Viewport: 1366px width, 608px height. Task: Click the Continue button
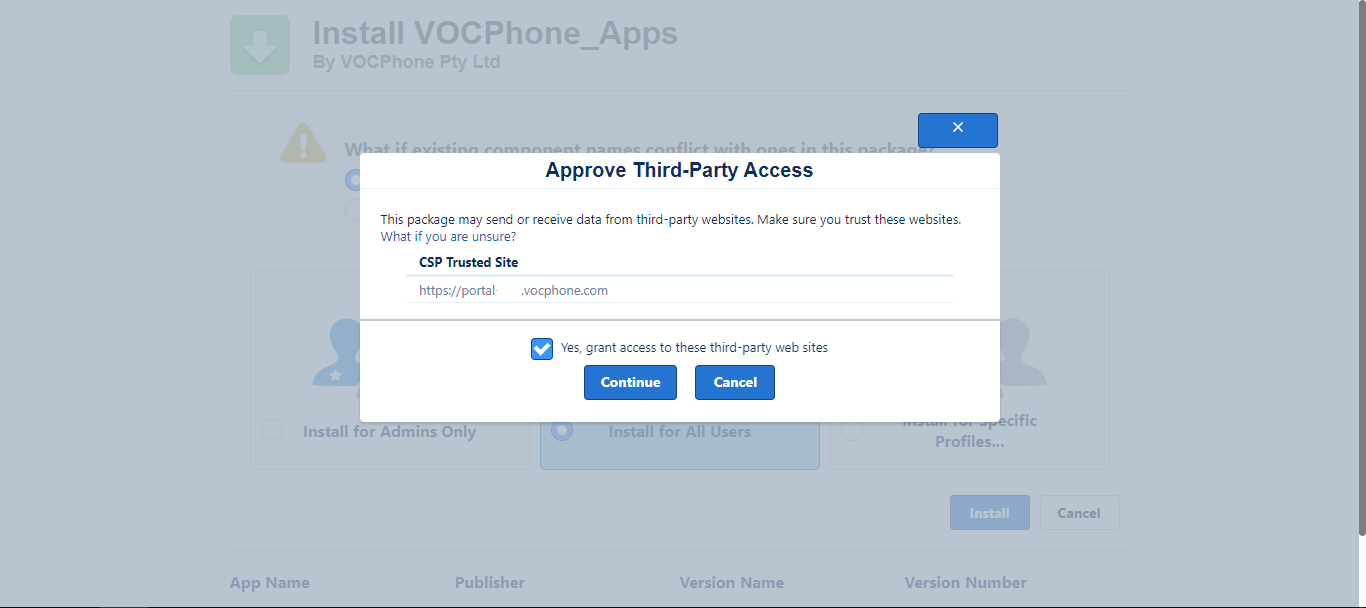(x=630, y=382)
